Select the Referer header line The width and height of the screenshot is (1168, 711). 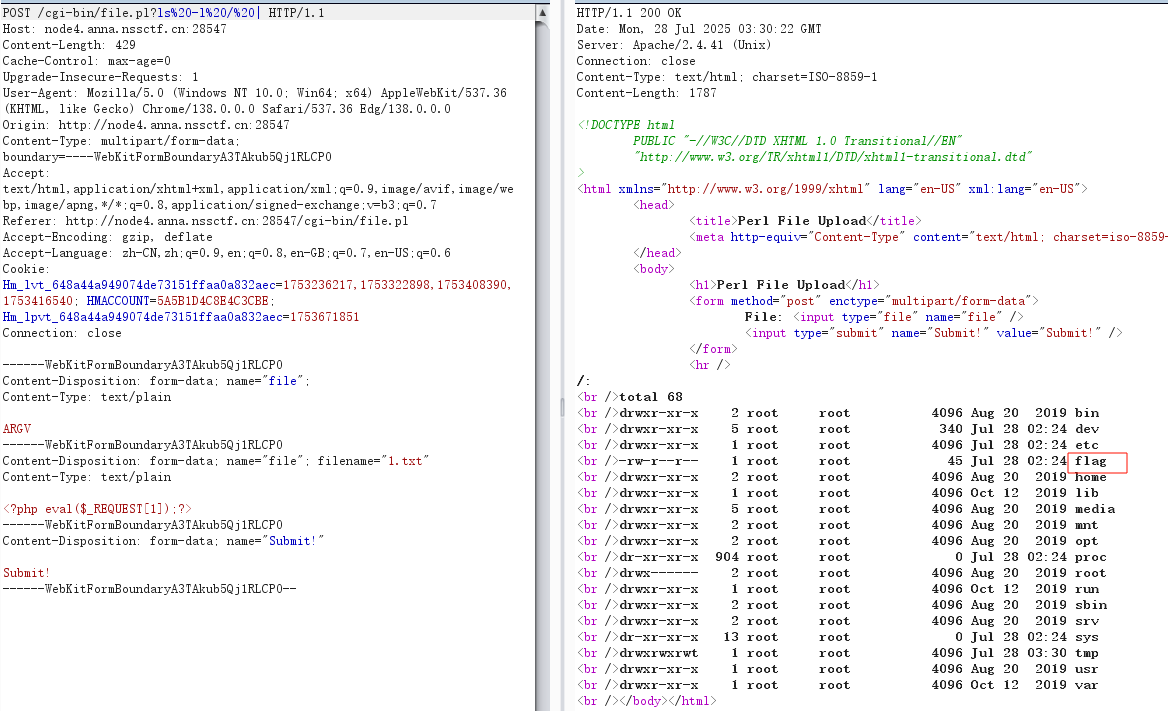click(206, 221)
